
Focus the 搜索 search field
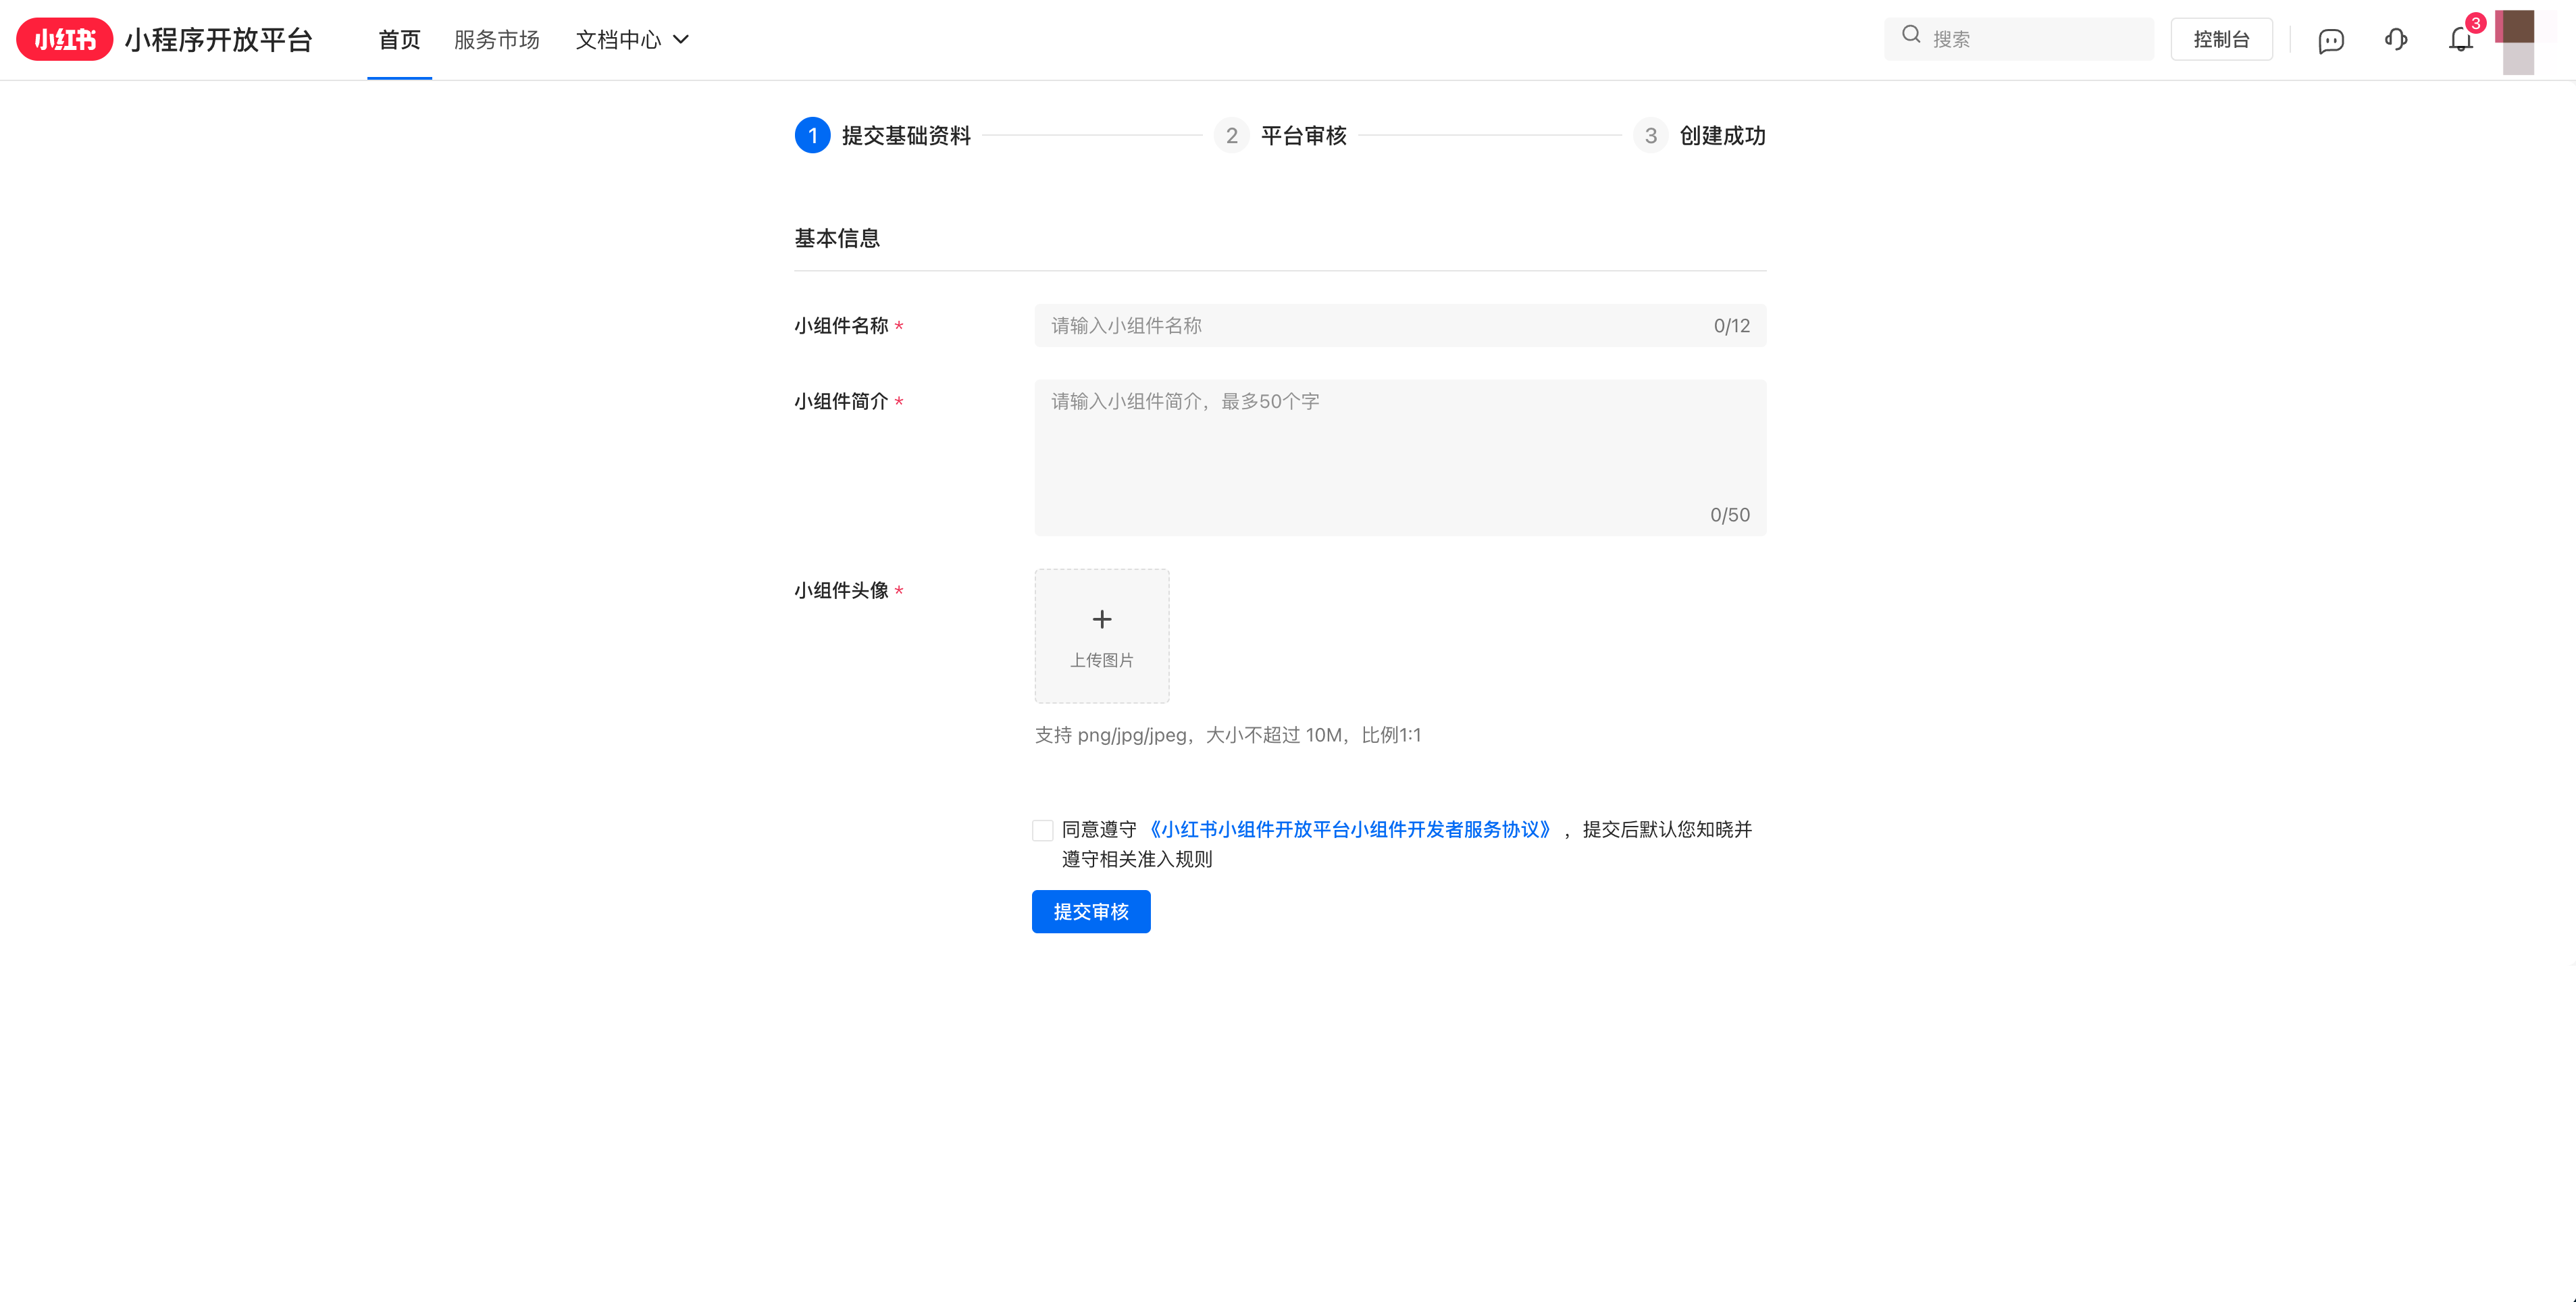[x=2019, y=39]
